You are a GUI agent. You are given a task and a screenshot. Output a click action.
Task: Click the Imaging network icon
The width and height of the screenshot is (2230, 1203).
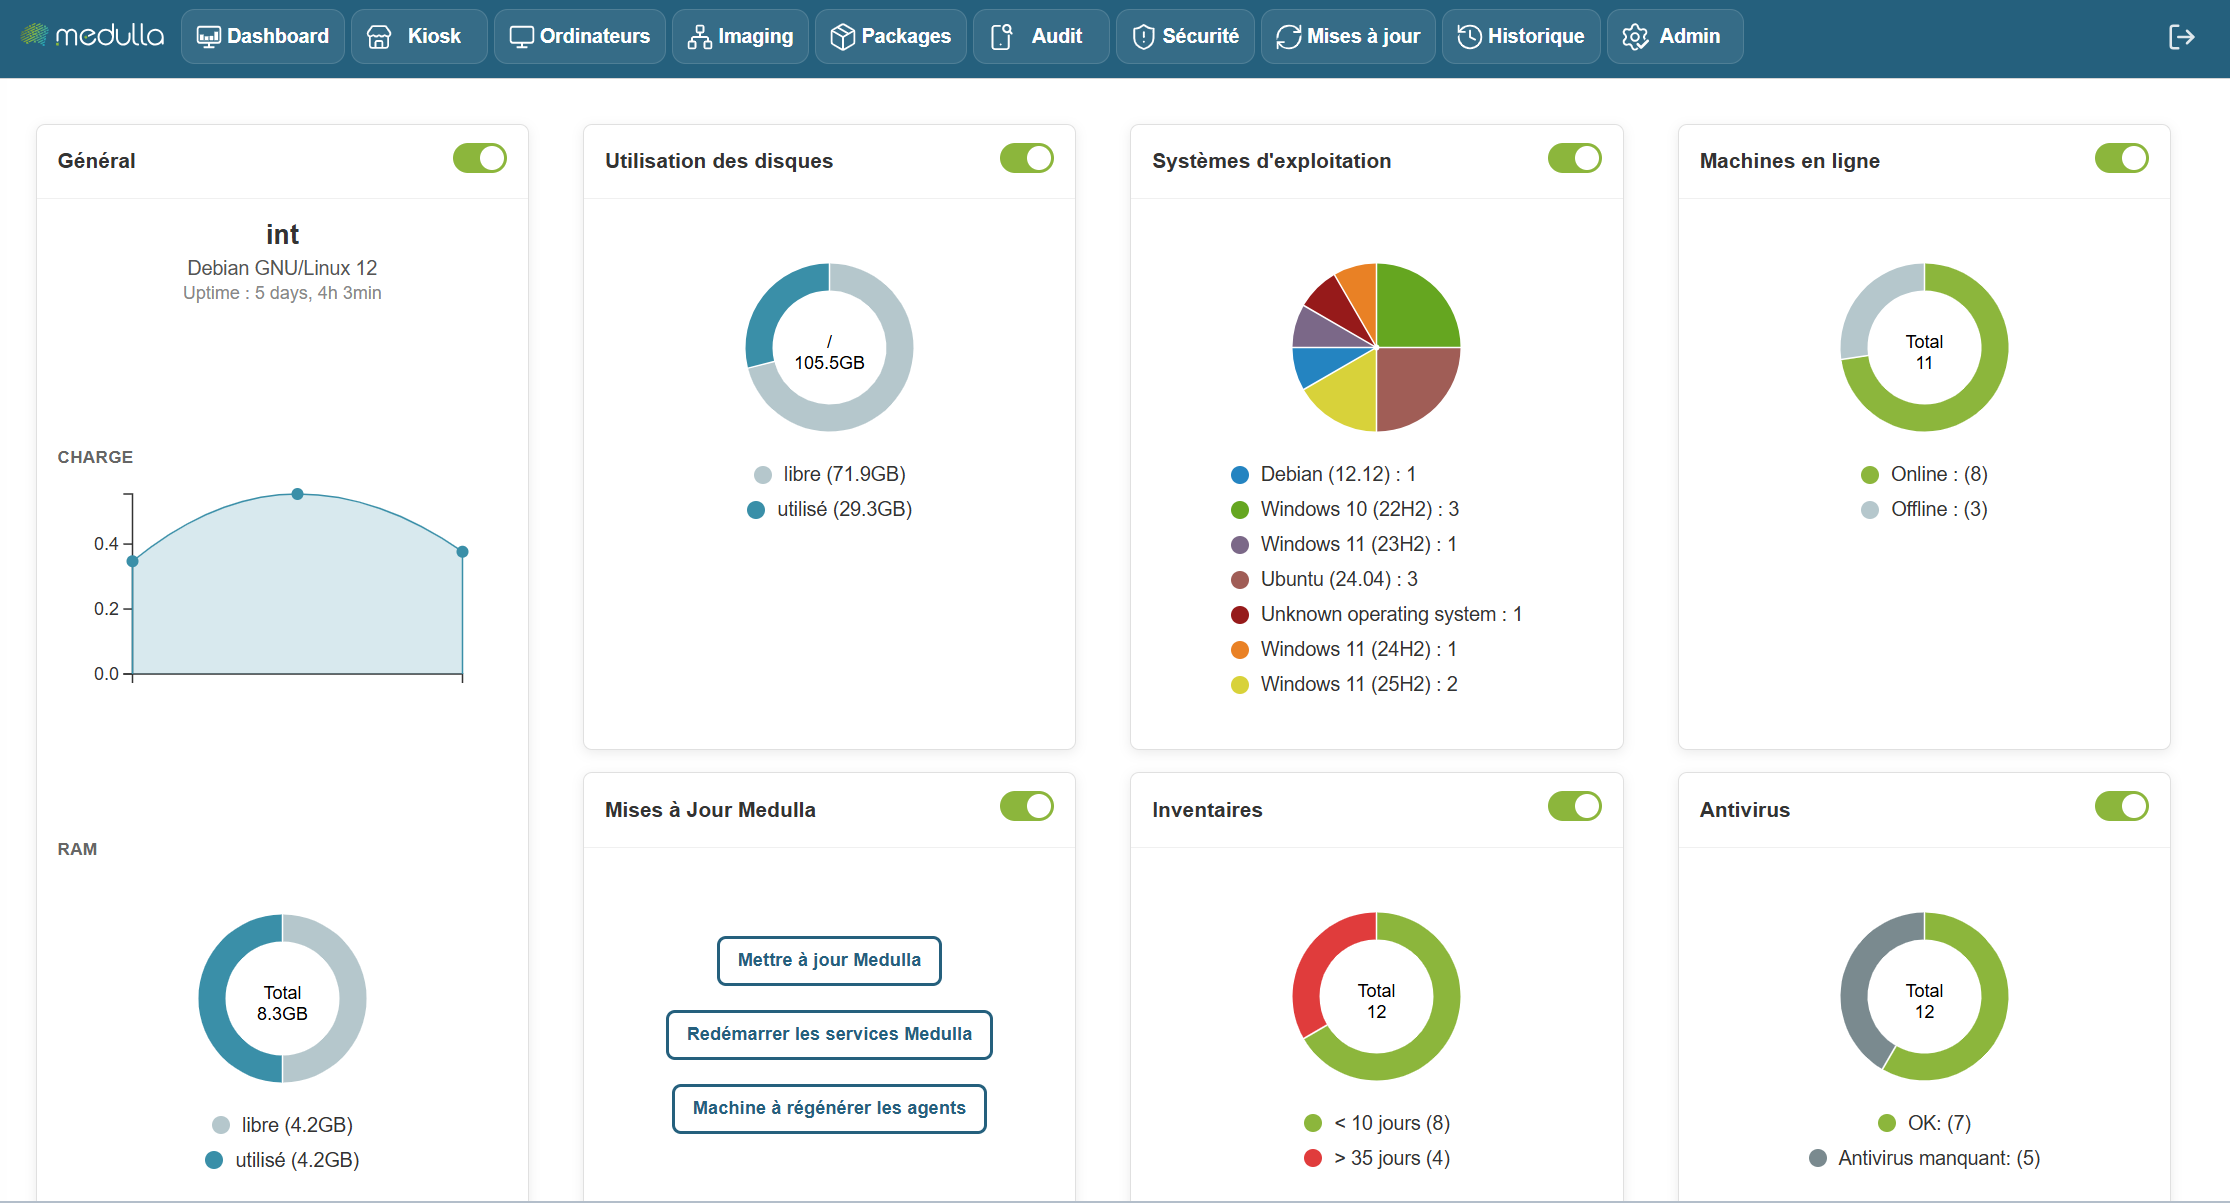(x=699, y=37)
